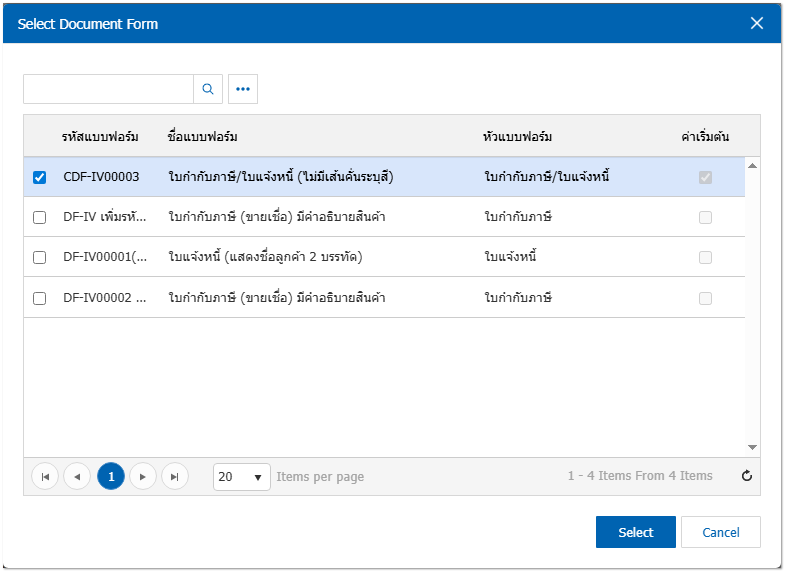
Task: Tick the DF-IV00002 row checkbox
Action: point(40,298)
